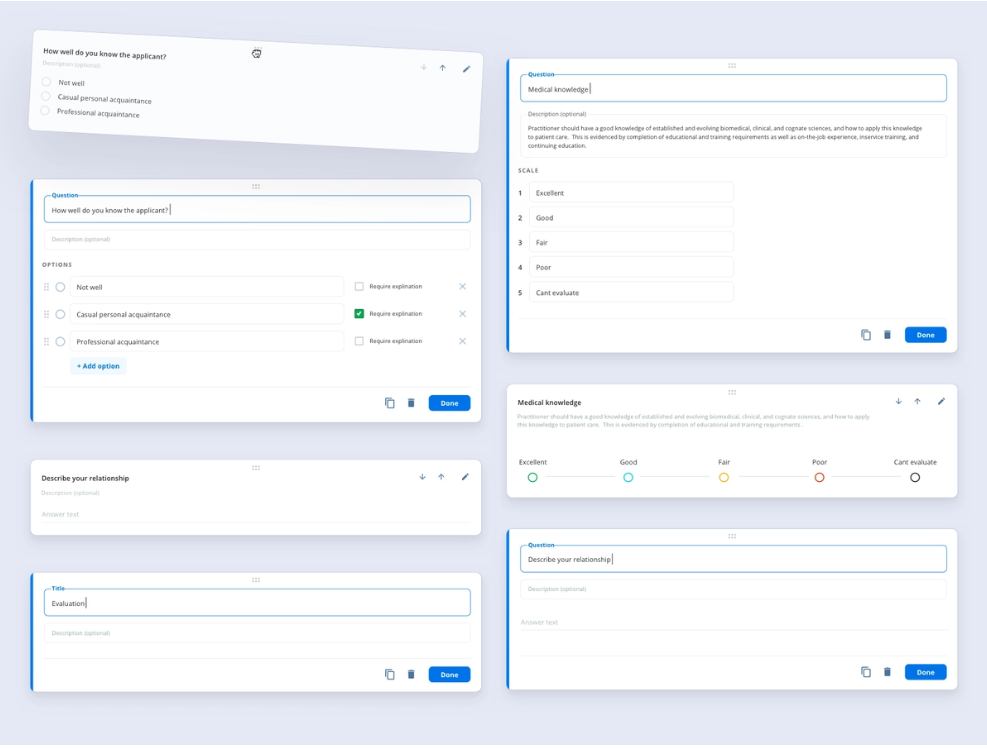Select yellow 'Fair' rating circle
This screenshot has width=987, height=749.
[724, 478]
